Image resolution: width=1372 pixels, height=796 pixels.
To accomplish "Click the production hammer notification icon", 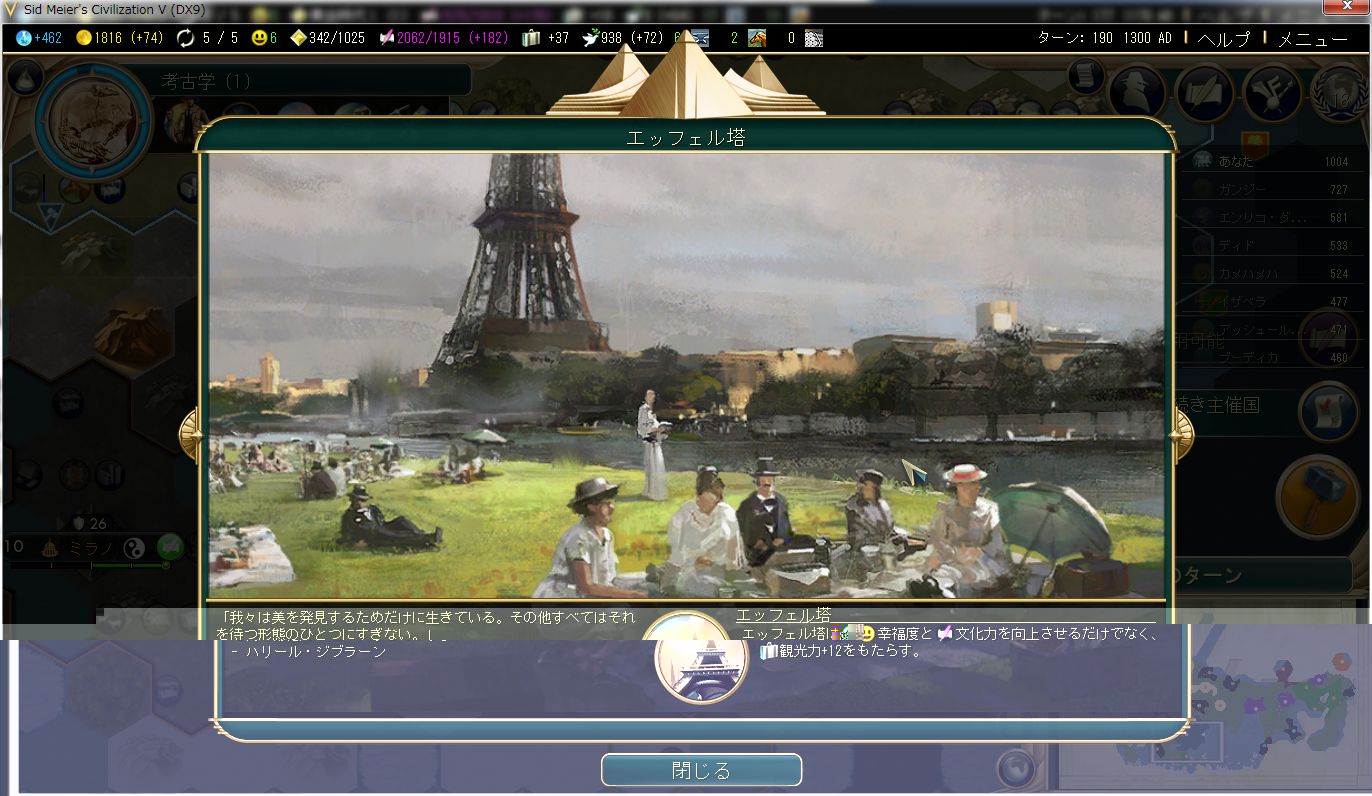I will [x=1314, y=495].
